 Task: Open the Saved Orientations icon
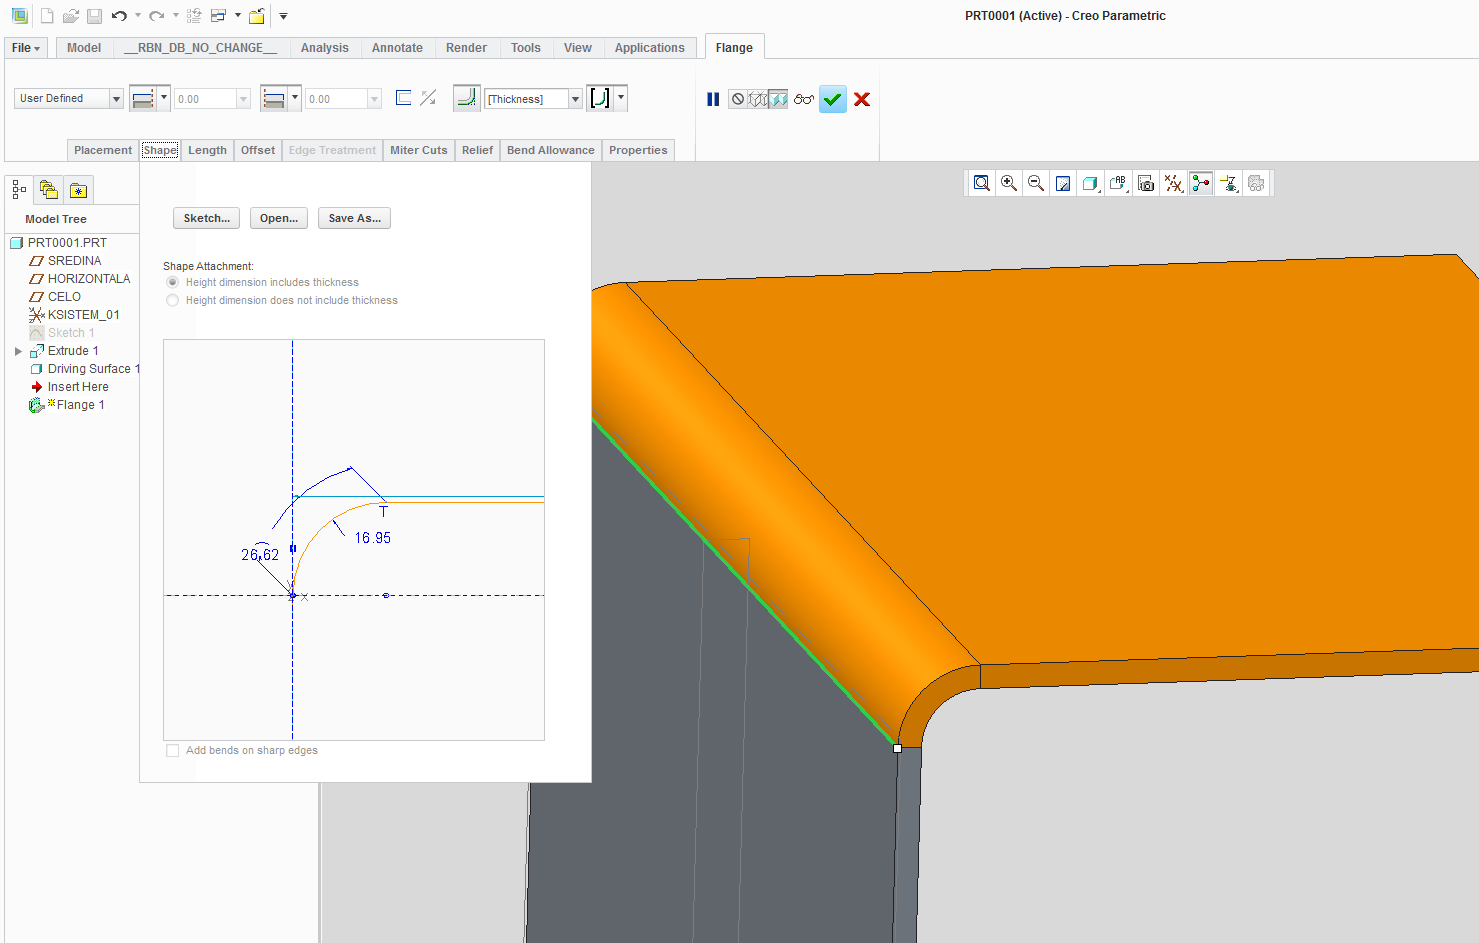click(1118, 183)
